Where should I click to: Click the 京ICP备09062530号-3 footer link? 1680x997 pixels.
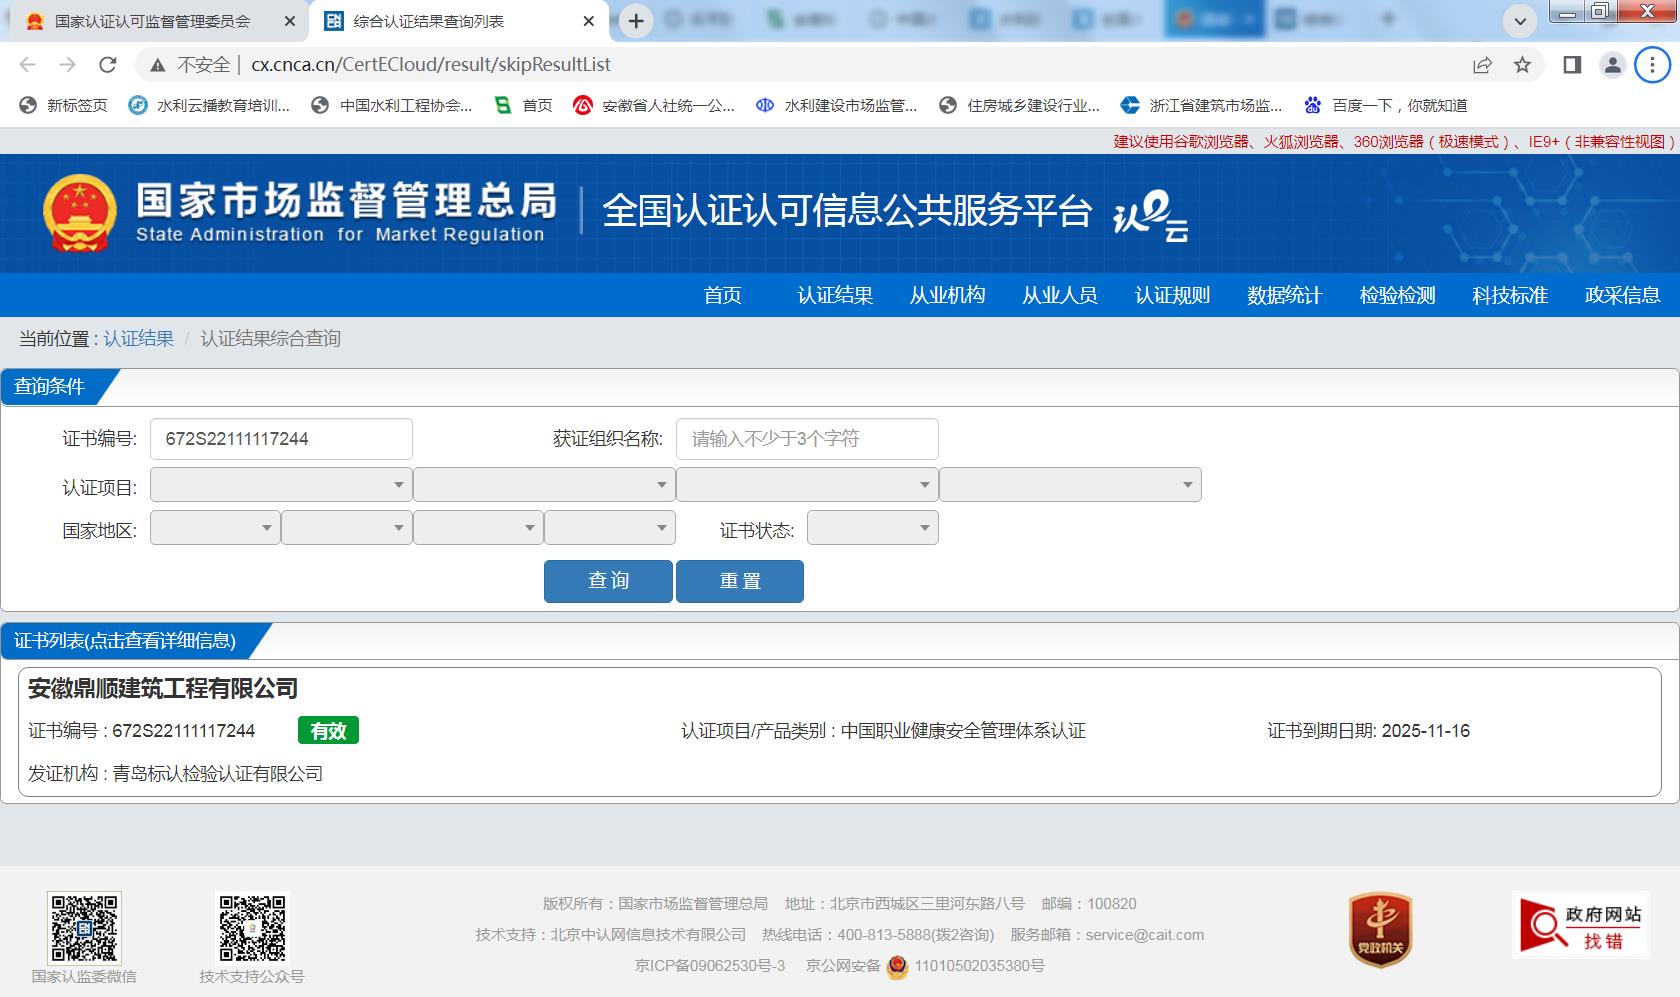click(x=710, y=966)
